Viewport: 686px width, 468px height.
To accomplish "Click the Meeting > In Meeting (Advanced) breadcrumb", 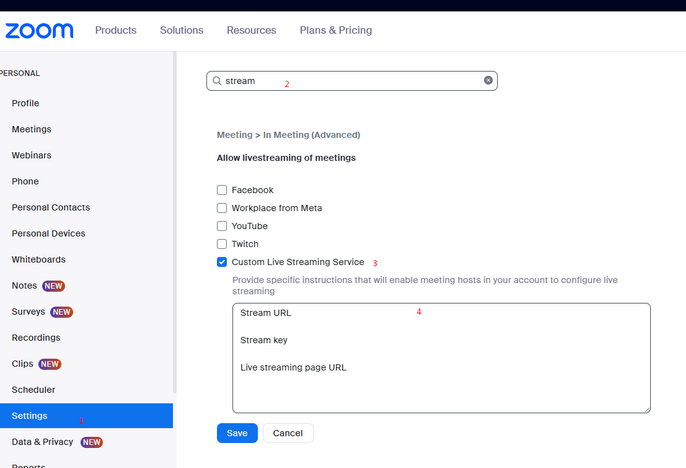I will coord(288,135).
